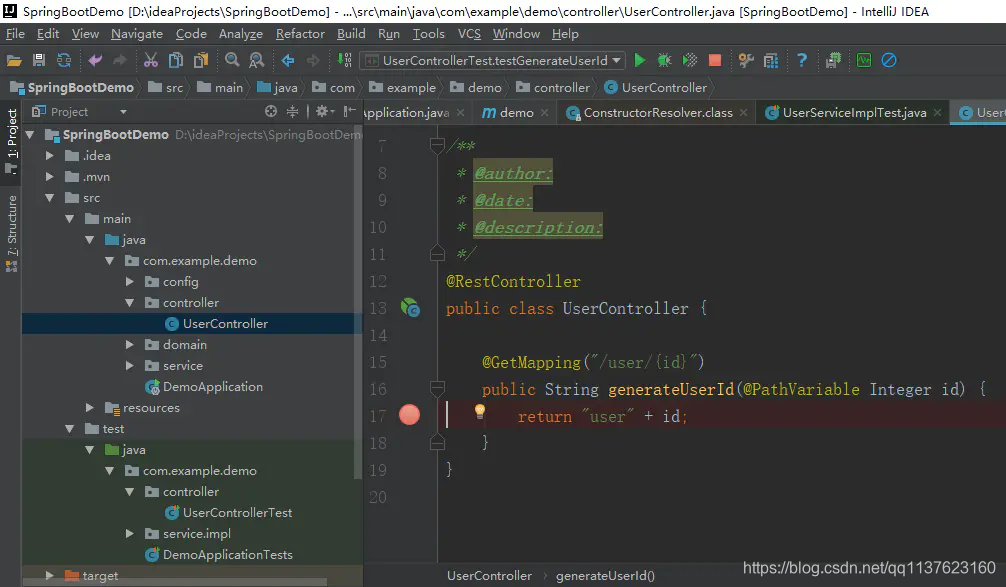The height and width of the screenshot is (587, 1006).
Task: Stop the process with red square
Action: (715, 60)
